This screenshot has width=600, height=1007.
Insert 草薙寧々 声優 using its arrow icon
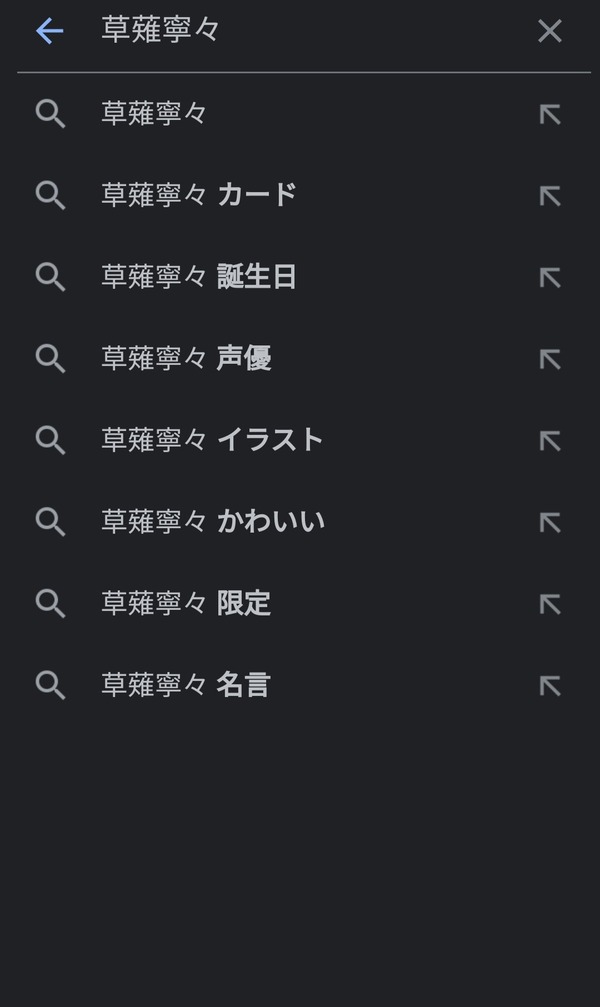pos(550,359)
